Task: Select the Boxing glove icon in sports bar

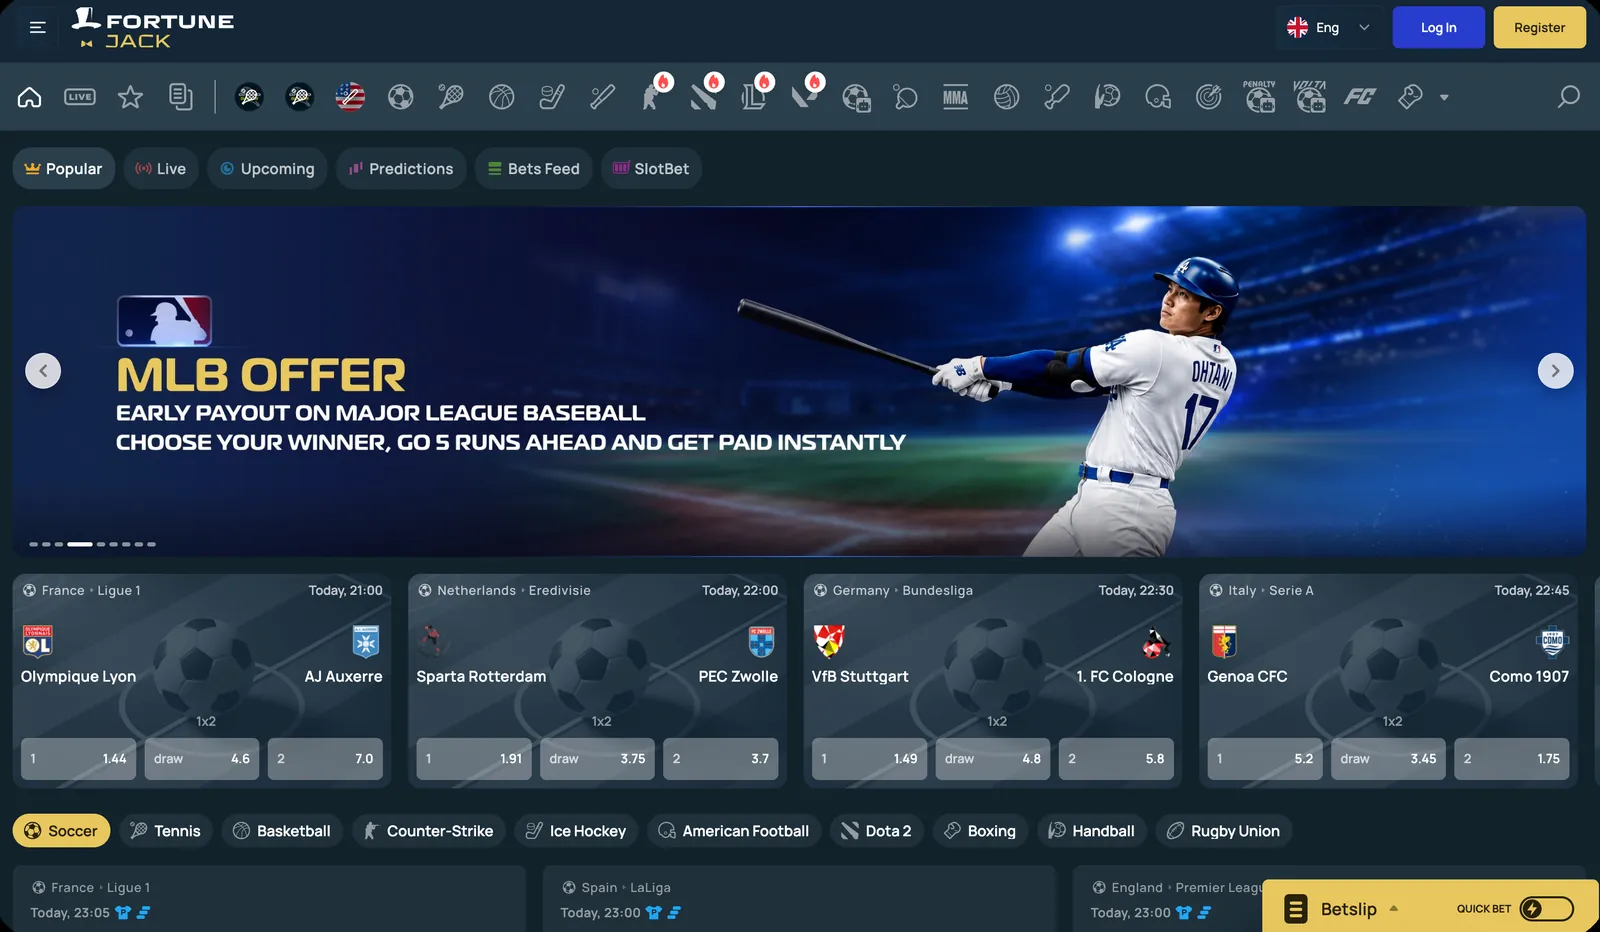Action: pyautogui.click(x=1411, y=97)
